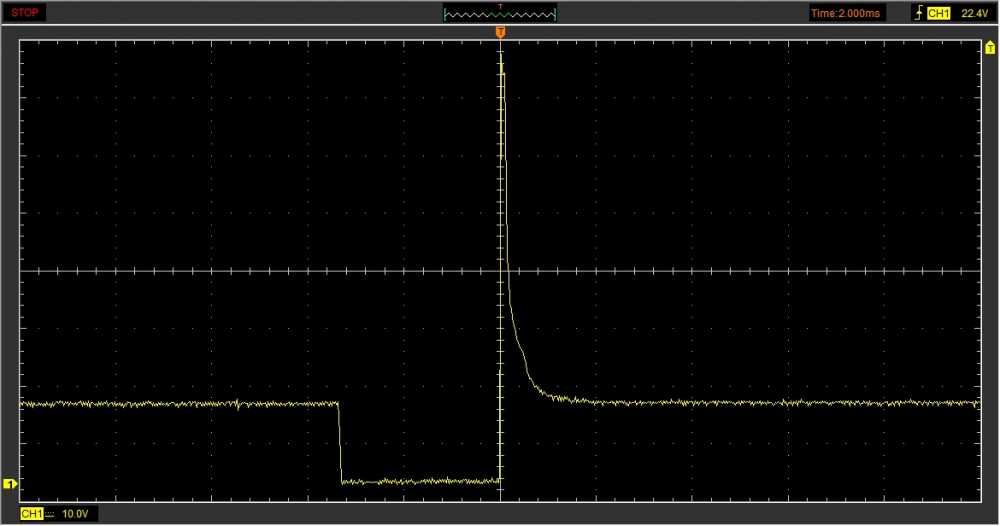1000x526 pixels.
Task: Select the CH1 trigger source label at top right
Action: (938, 14)
